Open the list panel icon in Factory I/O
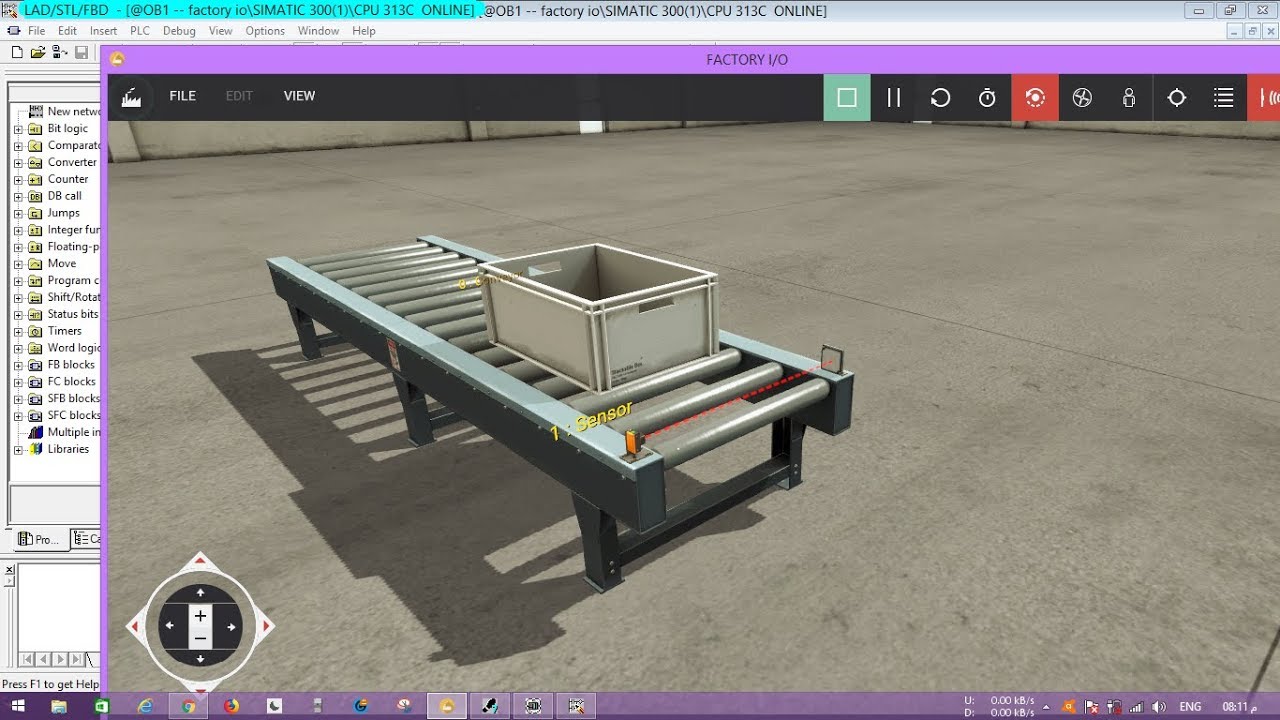The height and width of the screenshot is (720, 1280). (1223, 97)
